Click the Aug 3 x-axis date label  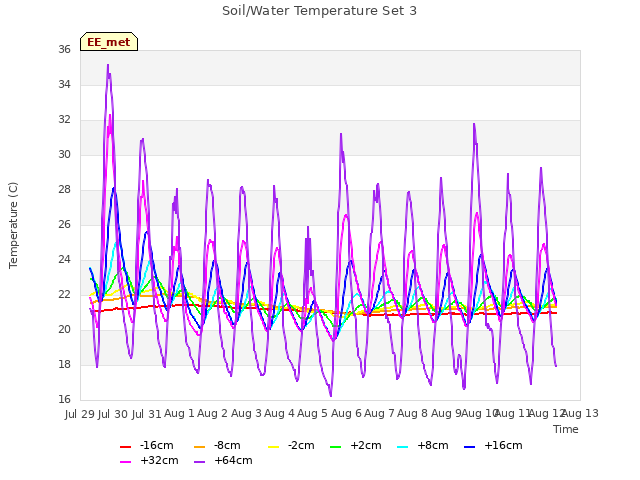coord(246,413)
